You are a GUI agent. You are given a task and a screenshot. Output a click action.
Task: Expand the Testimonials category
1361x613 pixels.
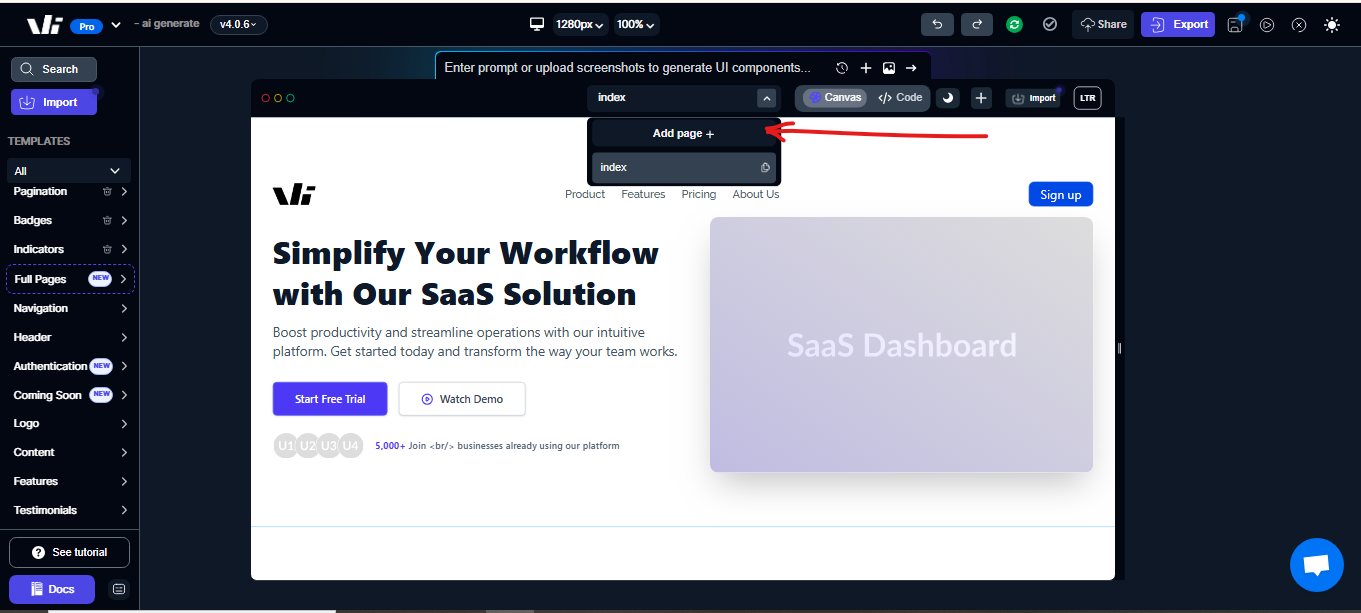pos(70,510)
